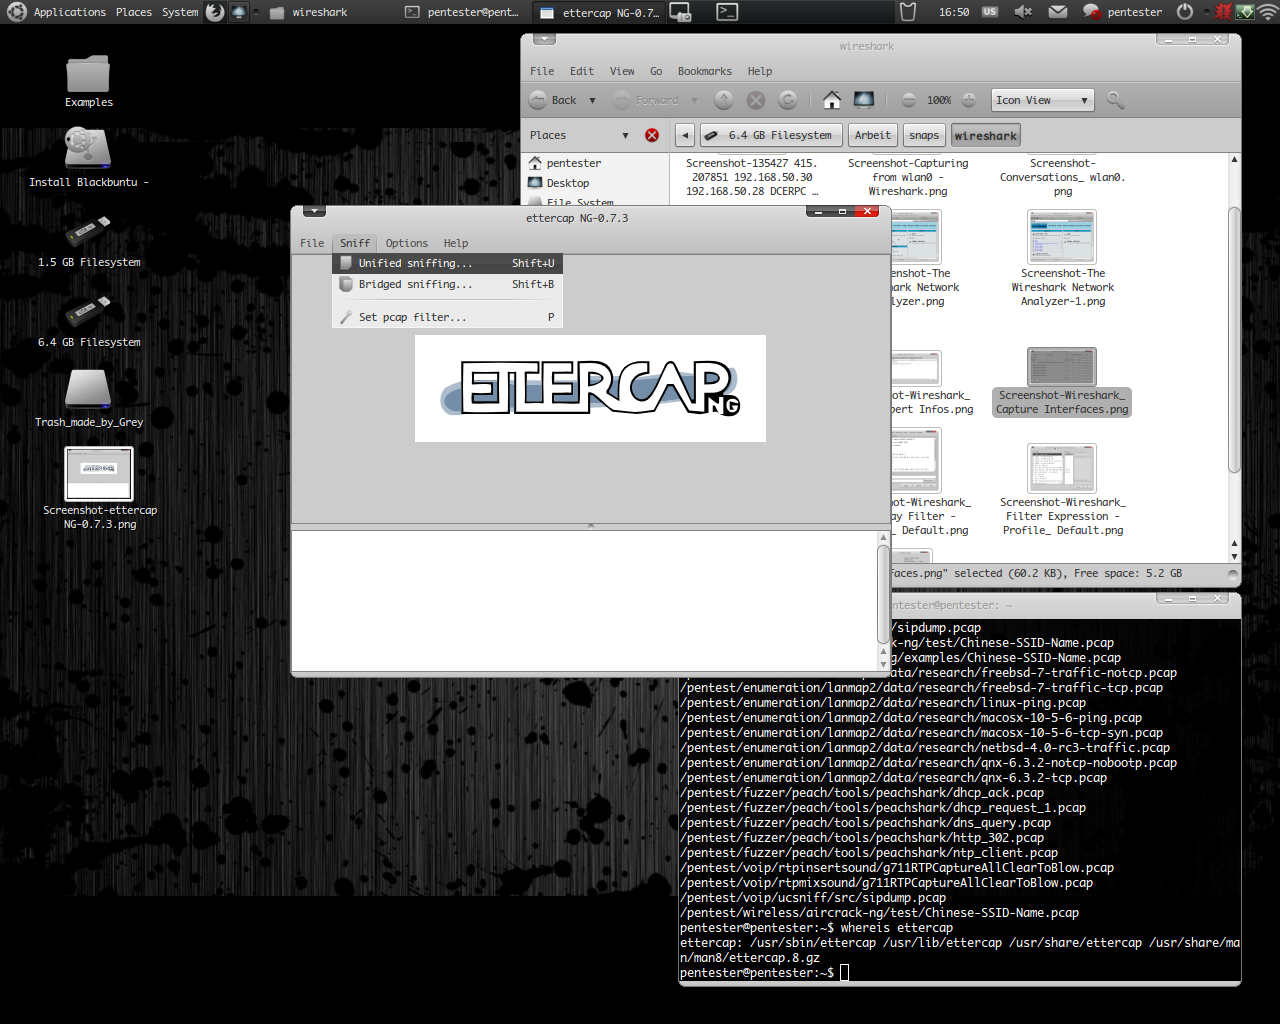
Task: Open ettercap File menu
Action: click(312, 243)
